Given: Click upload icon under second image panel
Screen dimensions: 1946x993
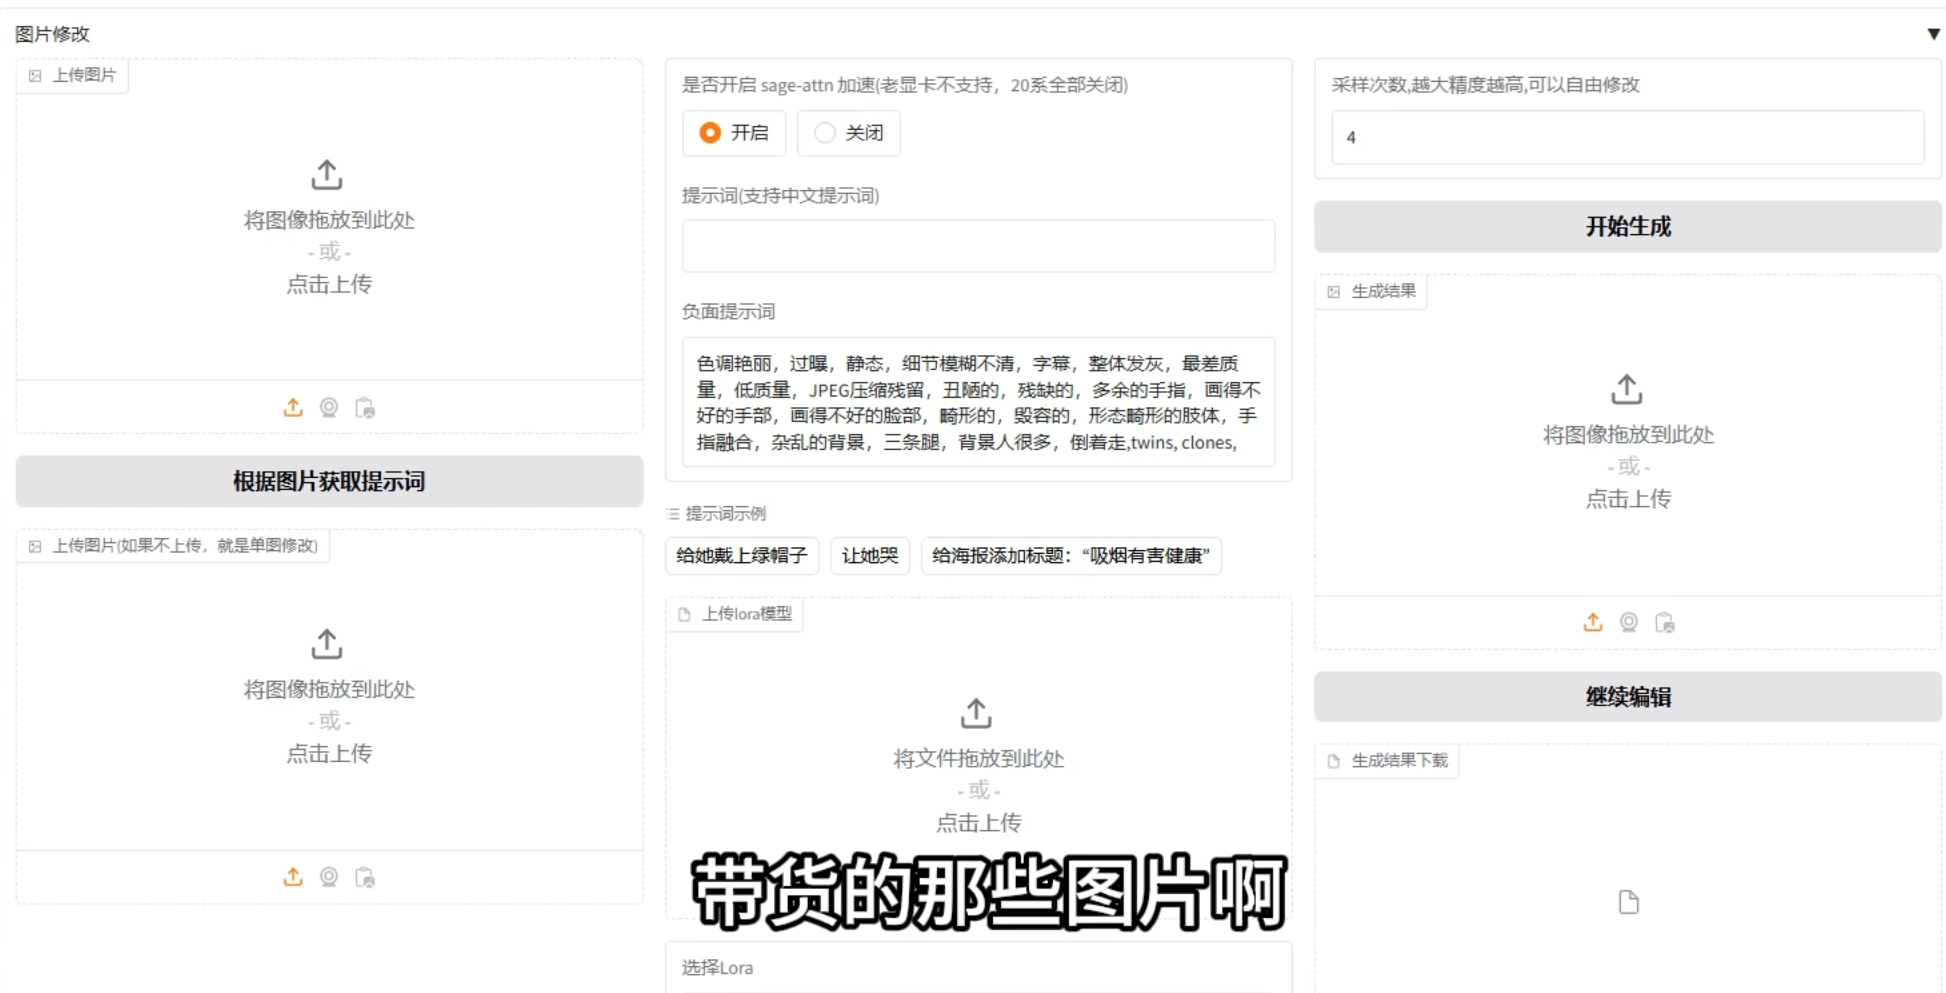Looking at the screenshot, I should [293, 877].
